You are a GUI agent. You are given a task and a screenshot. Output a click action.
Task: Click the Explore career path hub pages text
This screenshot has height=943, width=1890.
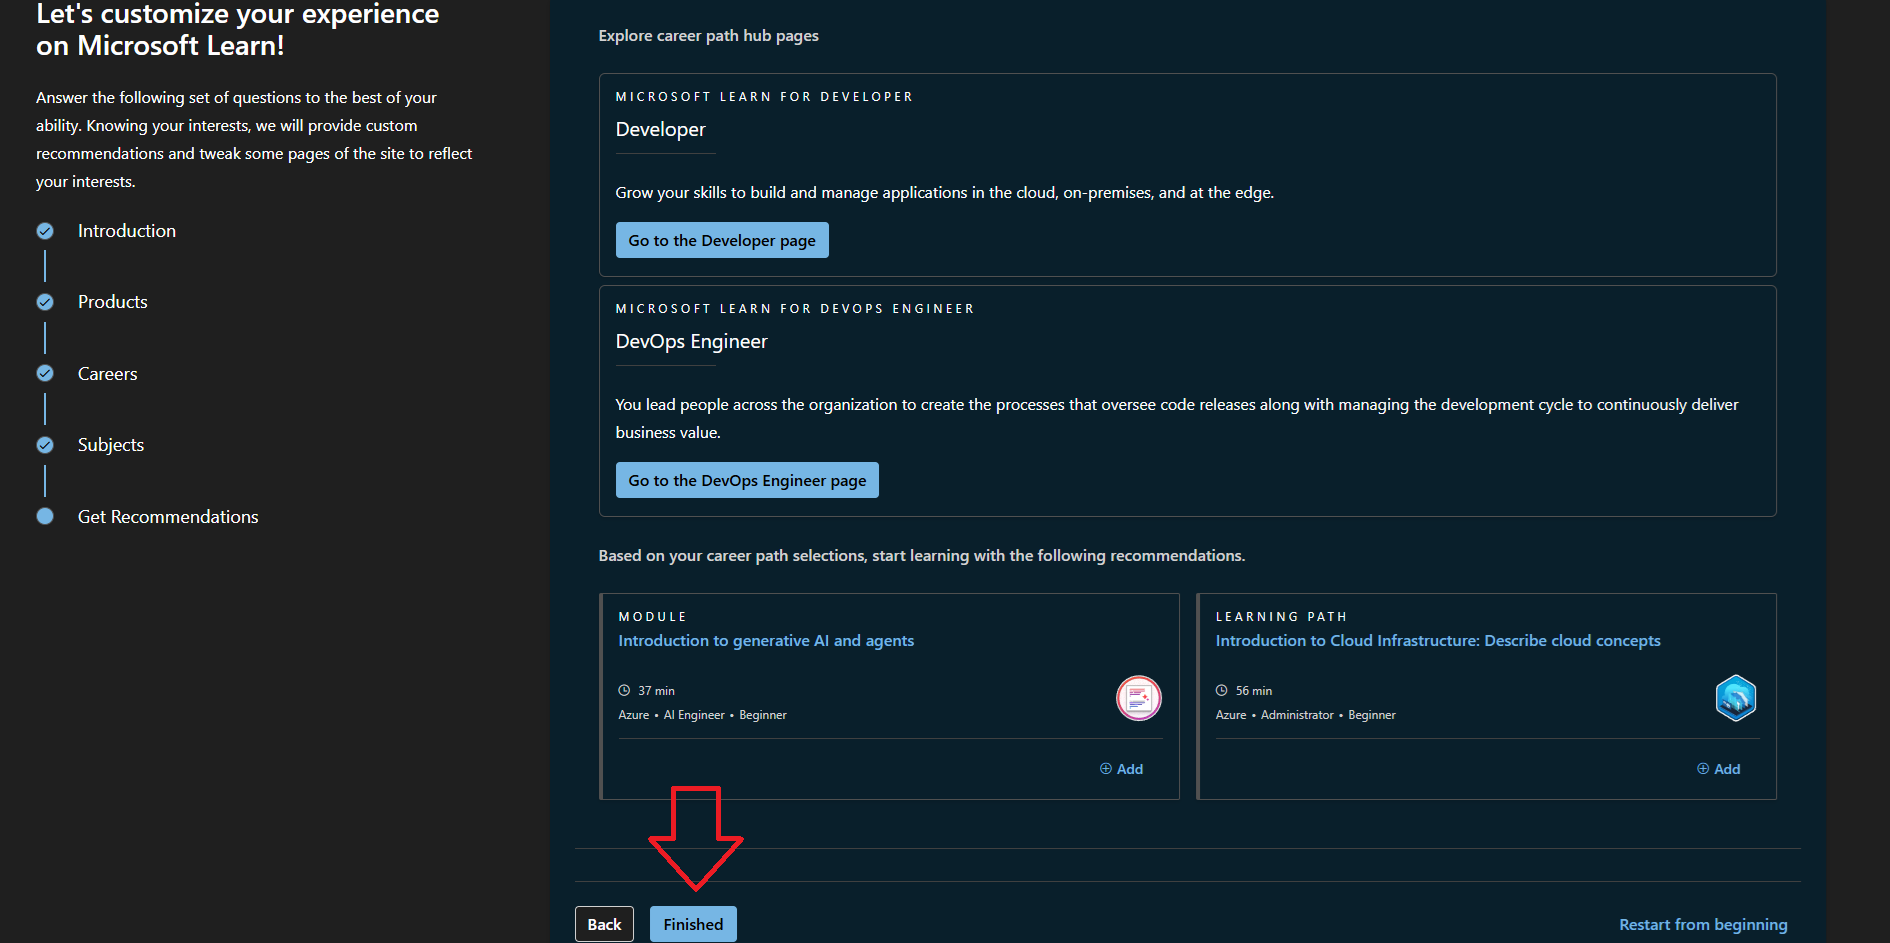[x=708, y=36]
